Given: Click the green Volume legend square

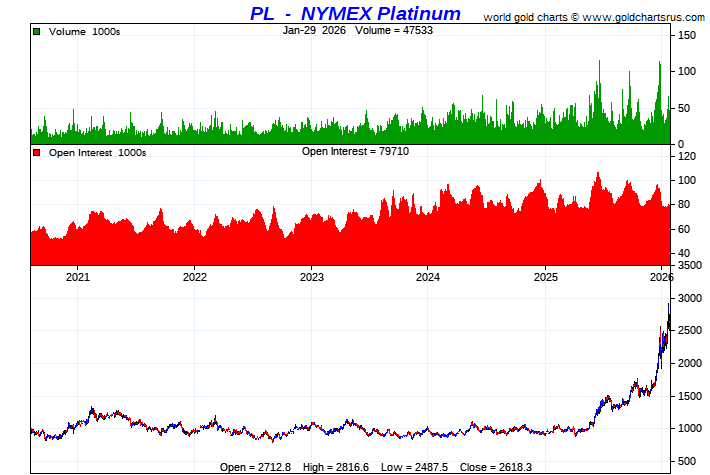Looking at the screenshot, I should 37,32.
